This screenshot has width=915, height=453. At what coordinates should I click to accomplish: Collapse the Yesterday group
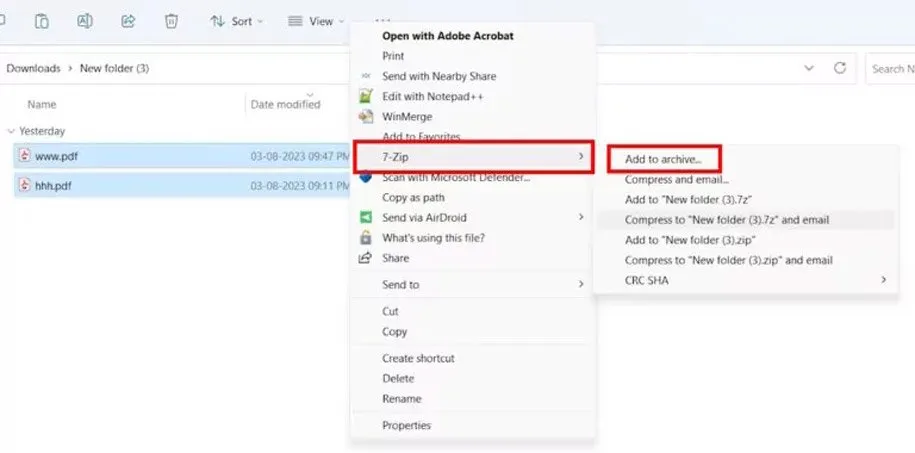coord(11,131)
